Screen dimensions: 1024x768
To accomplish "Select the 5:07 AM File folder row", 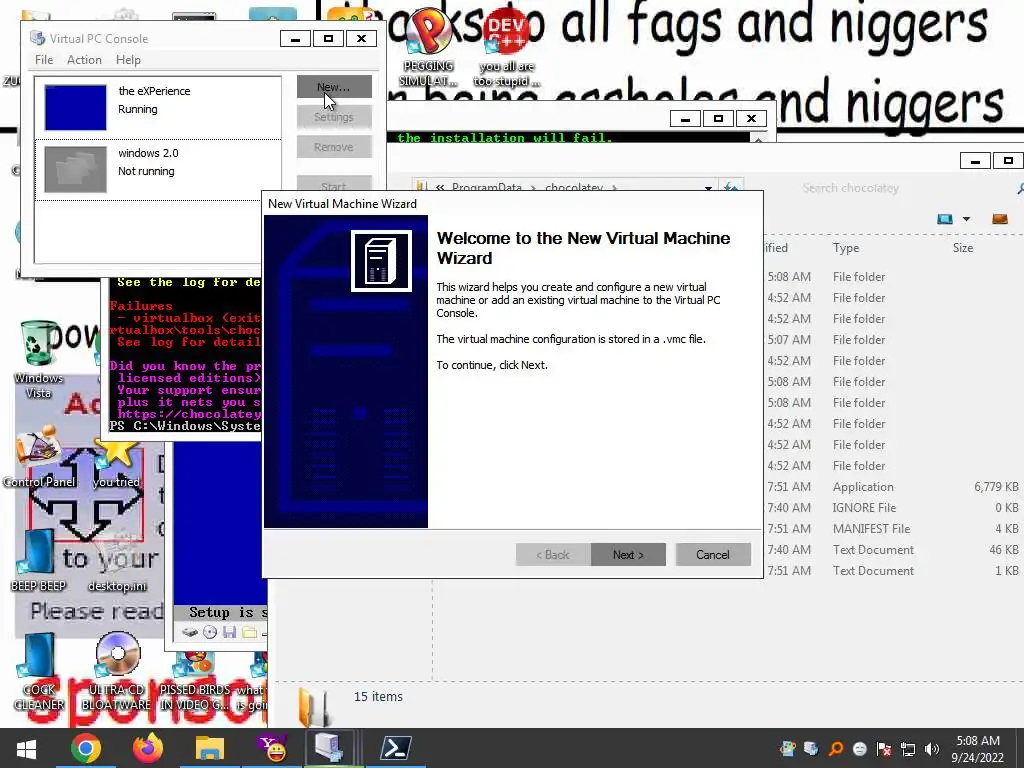I will (x=895, y=340).
